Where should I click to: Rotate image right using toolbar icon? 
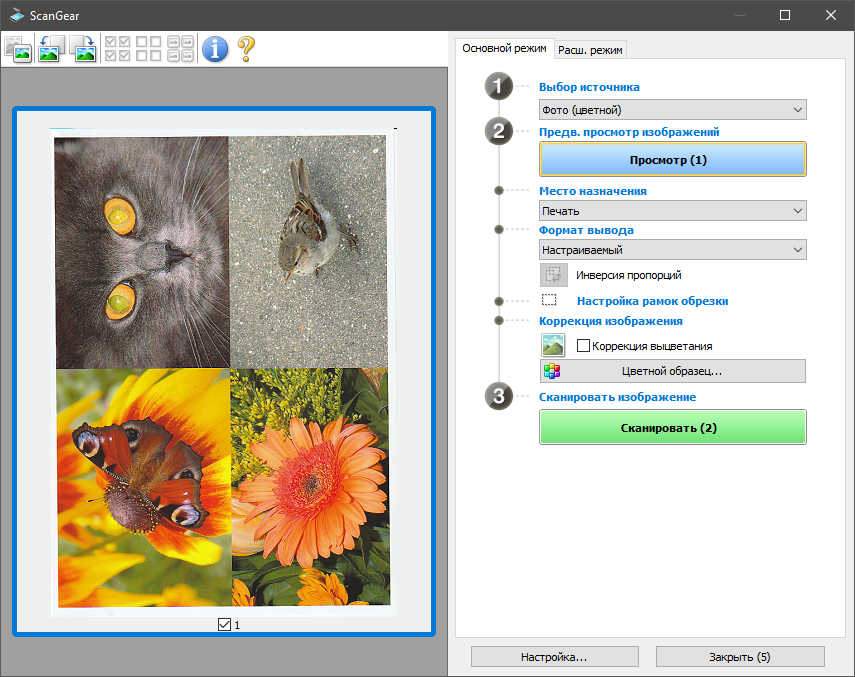tap(83, 49)
